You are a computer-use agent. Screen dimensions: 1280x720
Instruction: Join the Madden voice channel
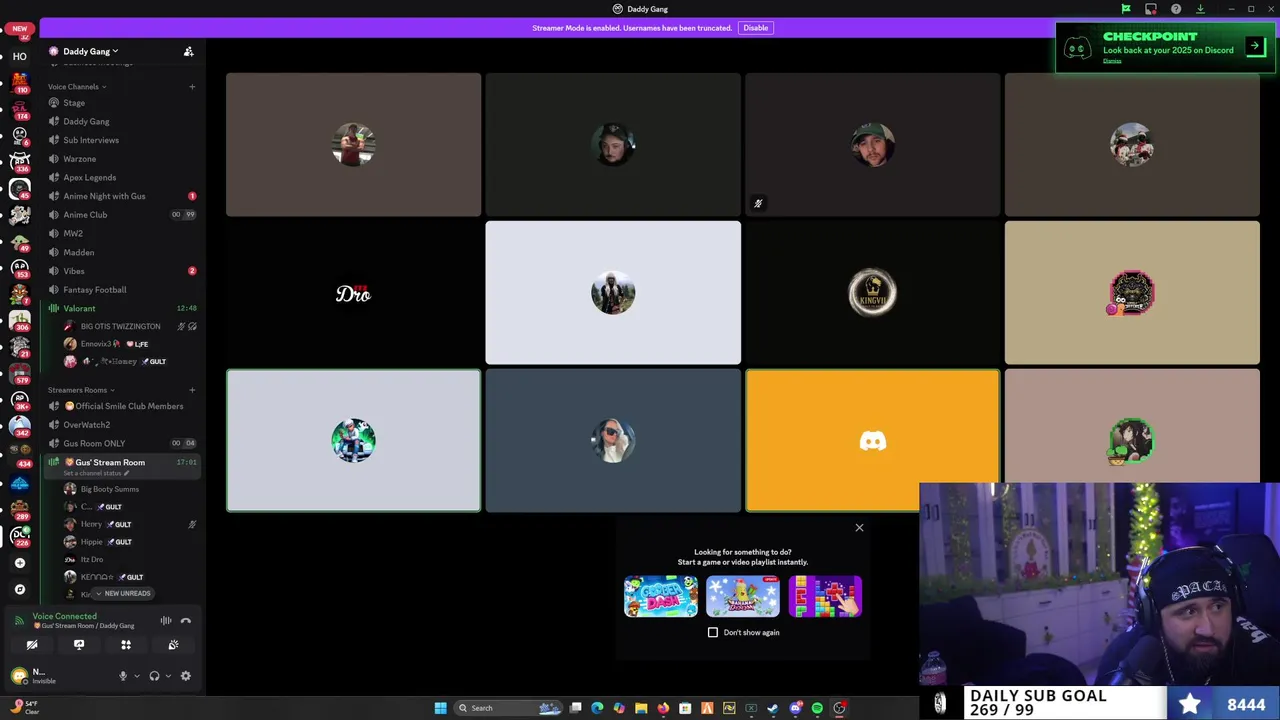click(122, 252)
